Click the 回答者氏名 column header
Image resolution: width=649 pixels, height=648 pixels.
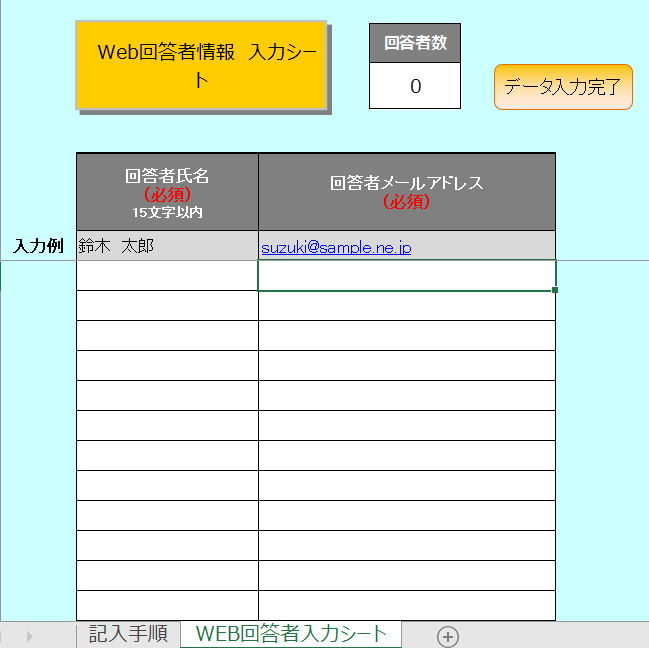point(167,192)
